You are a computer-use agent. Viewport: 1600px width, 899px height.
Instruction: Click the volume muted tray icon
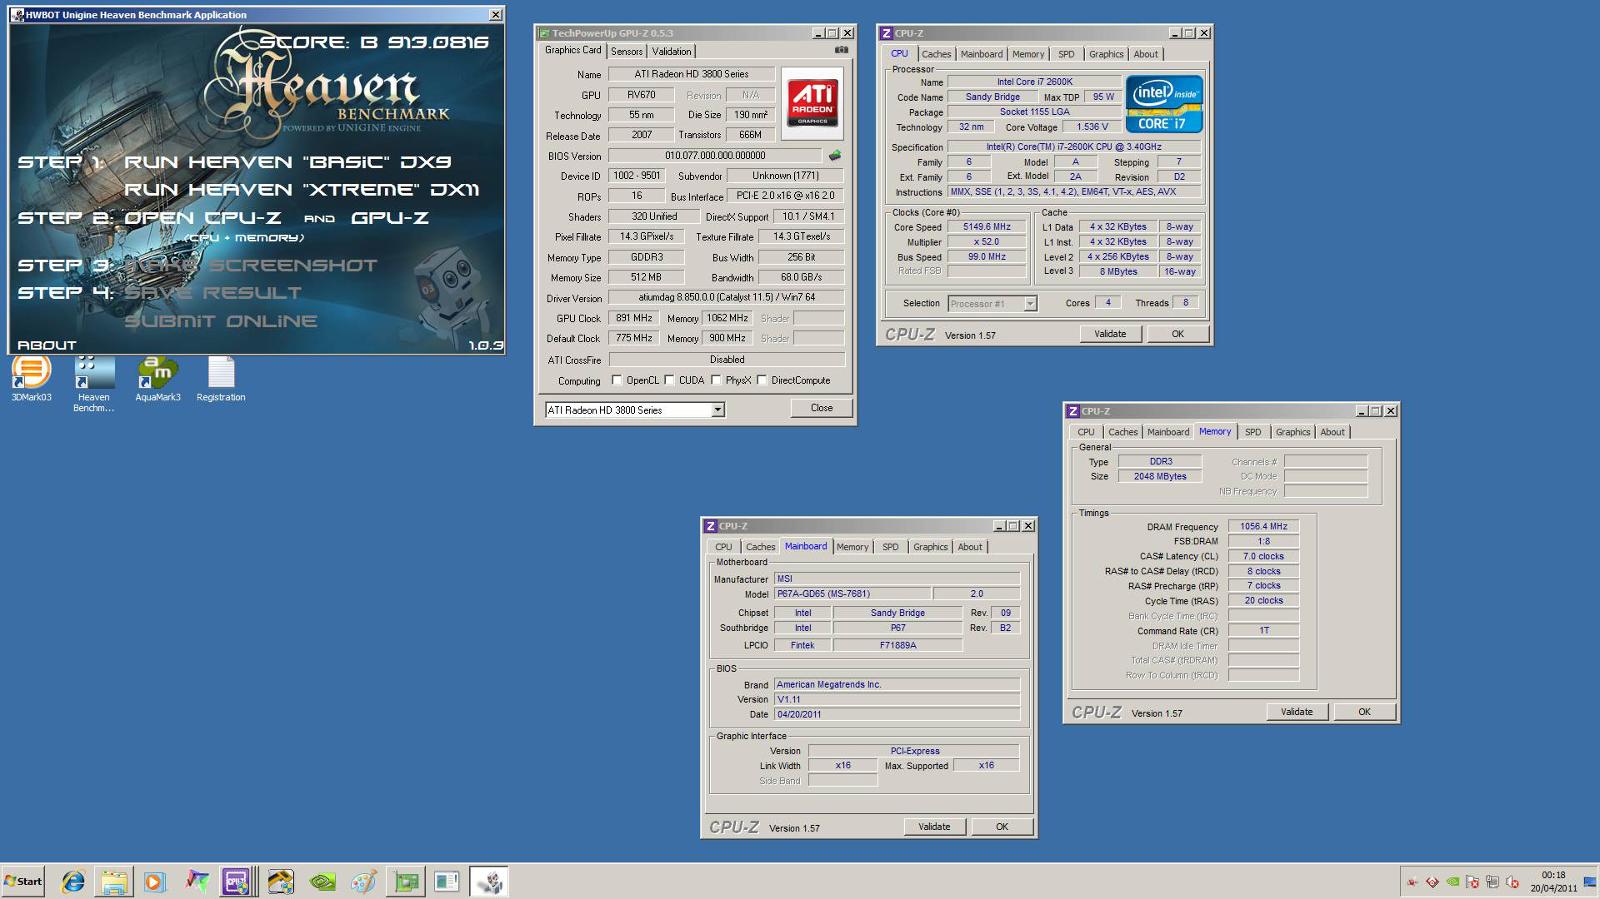pos(1512,882)
